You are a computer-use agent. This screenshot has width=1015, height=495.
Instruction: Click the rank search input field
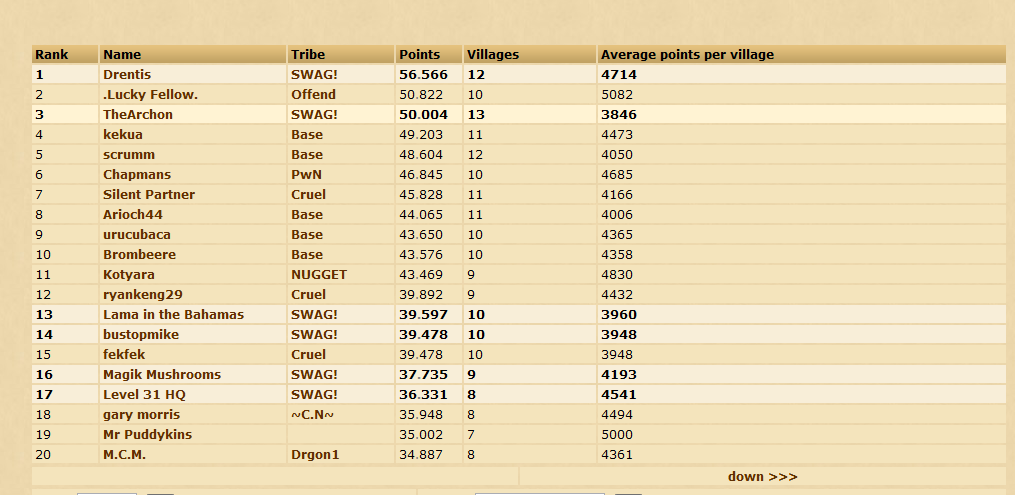tap(107, 493)
